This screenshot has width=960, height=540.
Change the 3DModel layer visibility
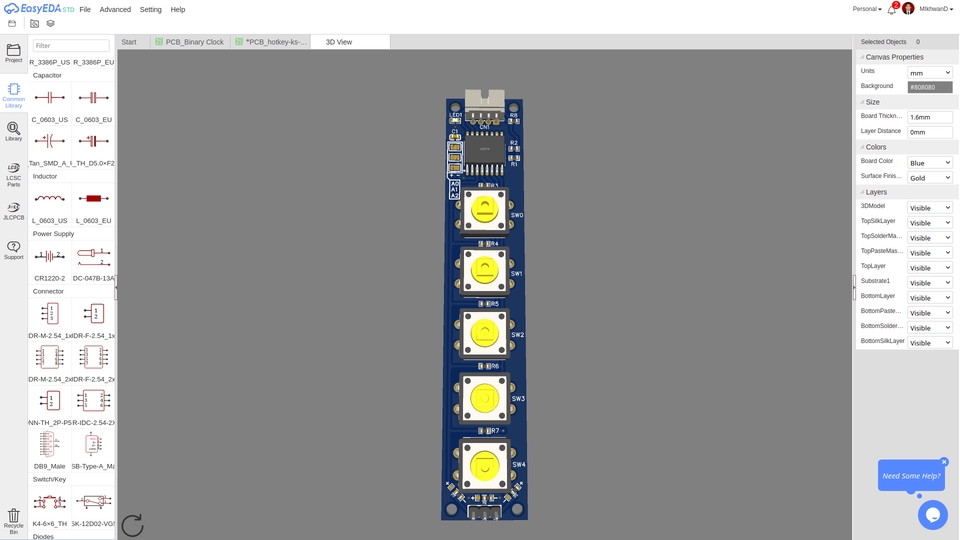(x=929, y=208)
